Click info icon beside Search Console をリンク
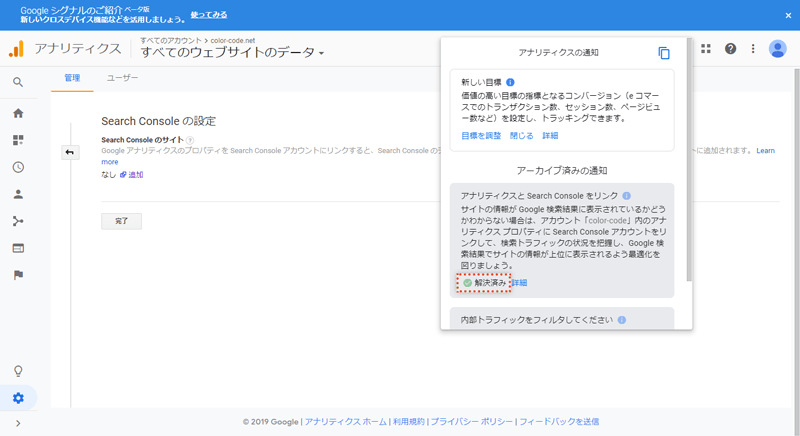The height and width of the screenshot is (436, 800). pyautogui.click(x=627, y=196)
